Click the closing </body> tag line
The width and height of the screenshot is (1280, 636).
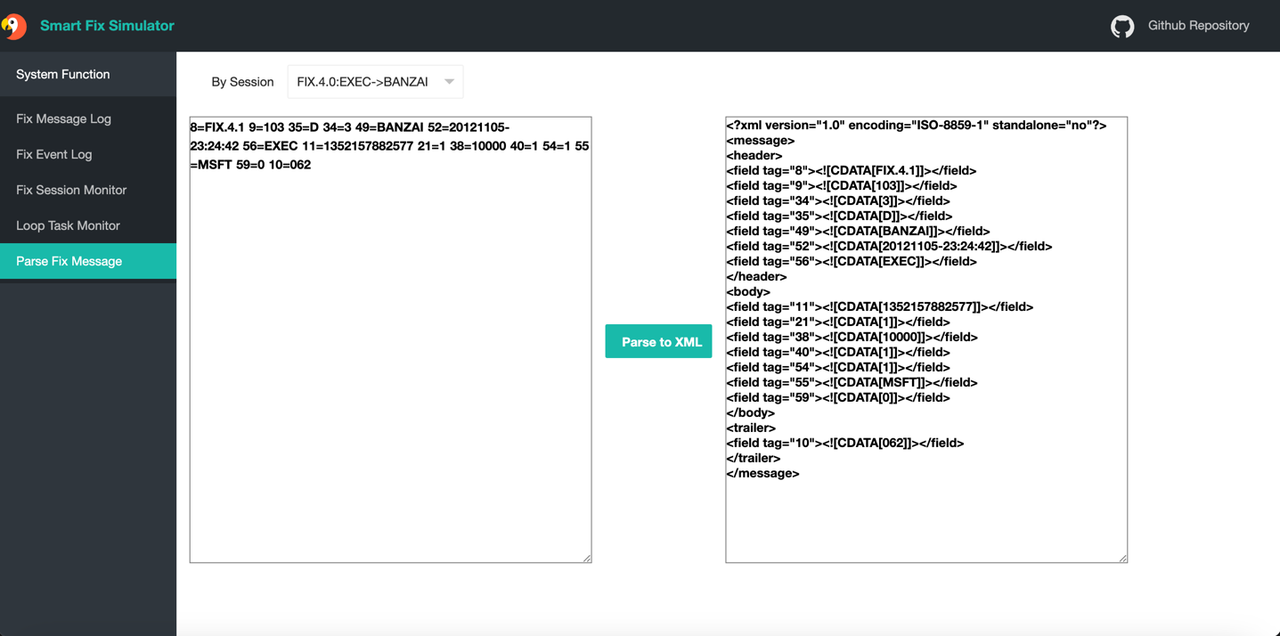coord(752,413)
